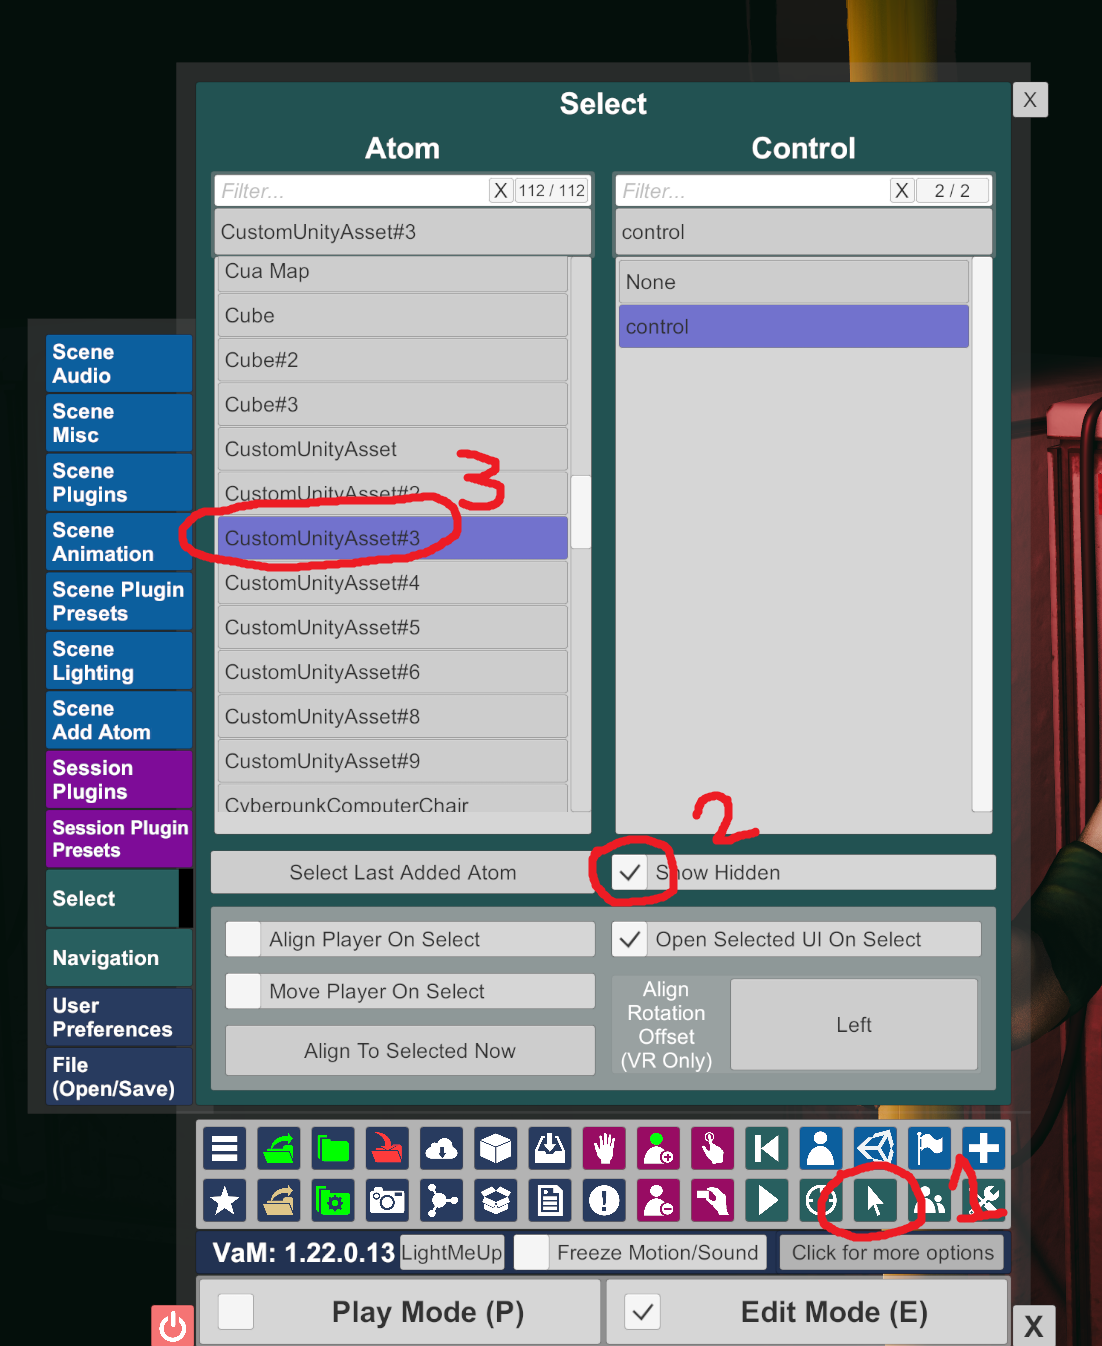The image size is (1102, 1346).
Task: Toggle the Show Hidden checkbox
Action: click(630, 872)
